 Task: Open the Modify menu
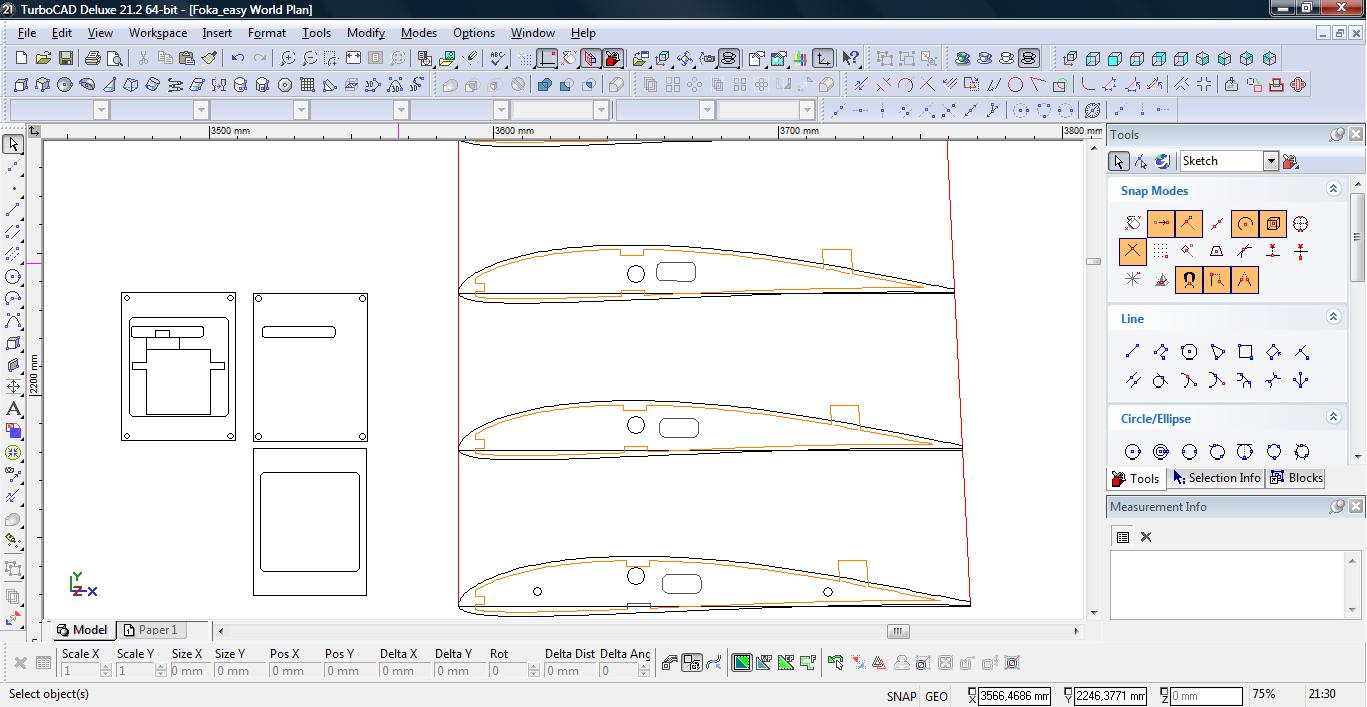click(x=365, y=33)
